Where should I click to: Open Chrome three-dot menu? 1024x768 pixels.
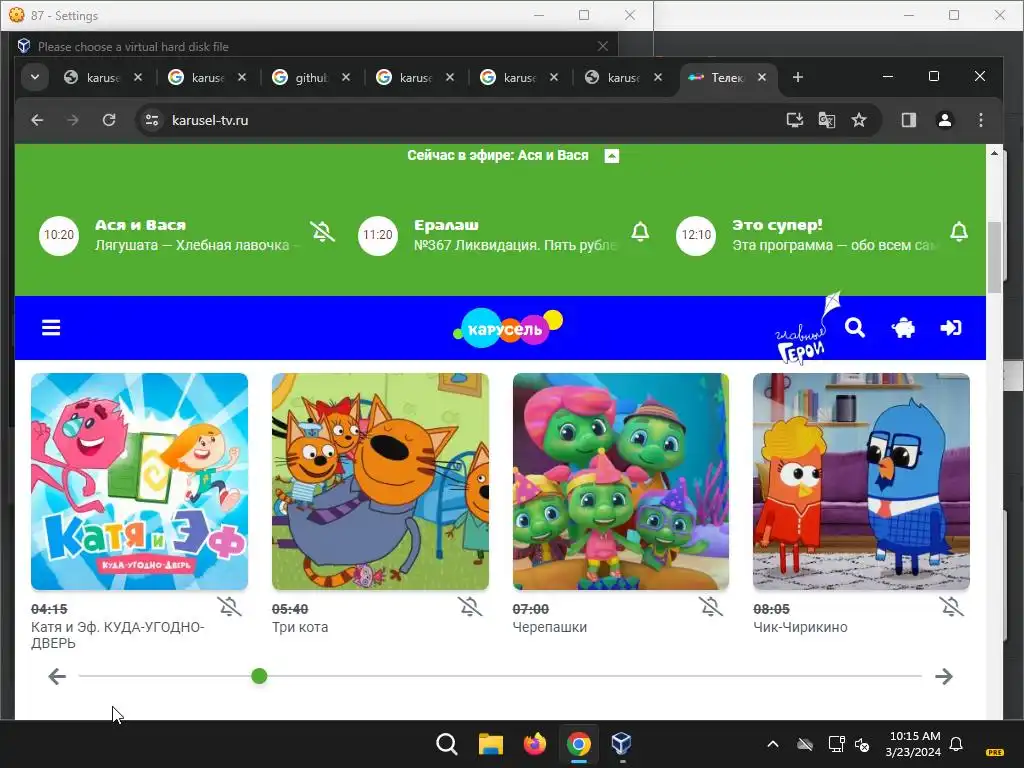pyautogui.click(x=980, y=120)
